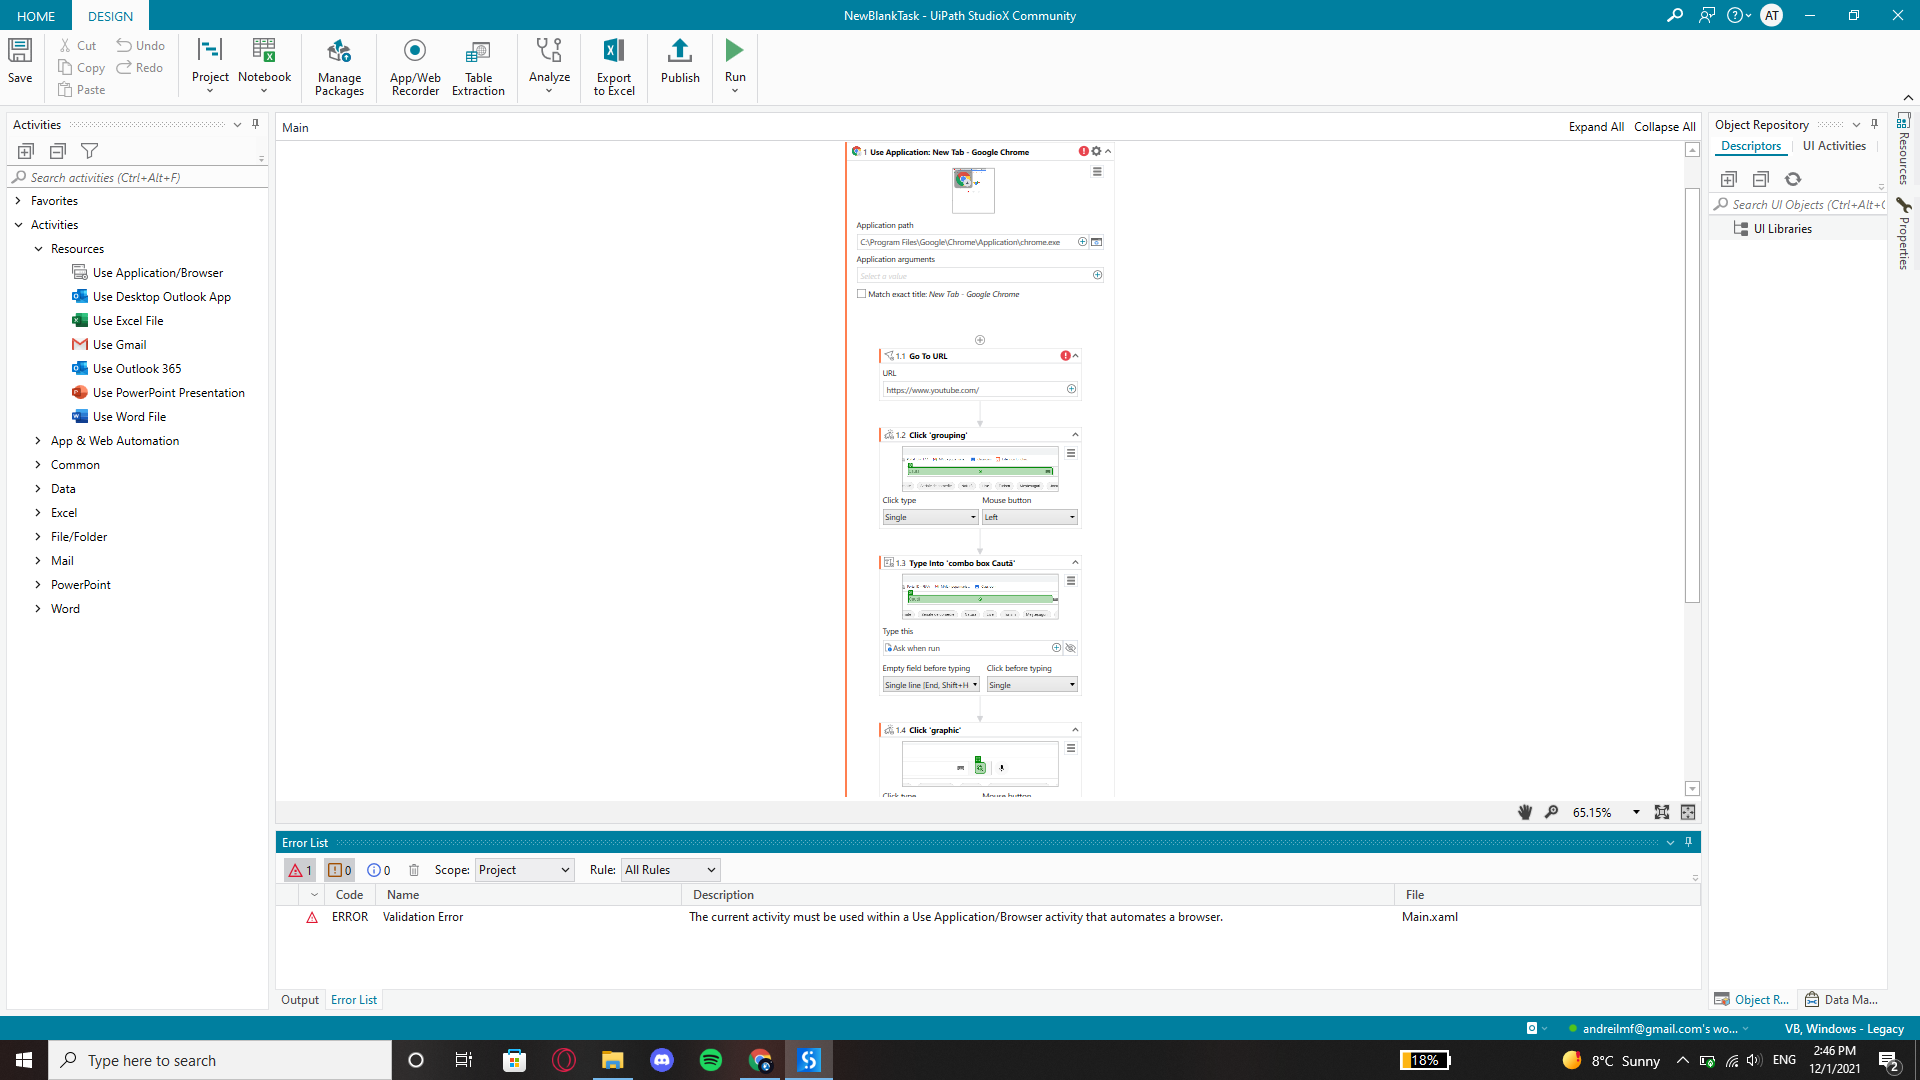Switch to the UI Activities tab
1920x1080 pixels.
(1834, 146)
